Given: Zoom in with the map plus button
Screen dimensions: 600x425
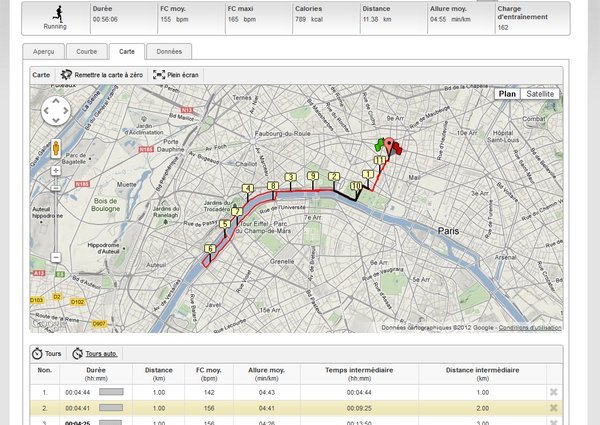Looking at the screenshot, I should 56,170.
